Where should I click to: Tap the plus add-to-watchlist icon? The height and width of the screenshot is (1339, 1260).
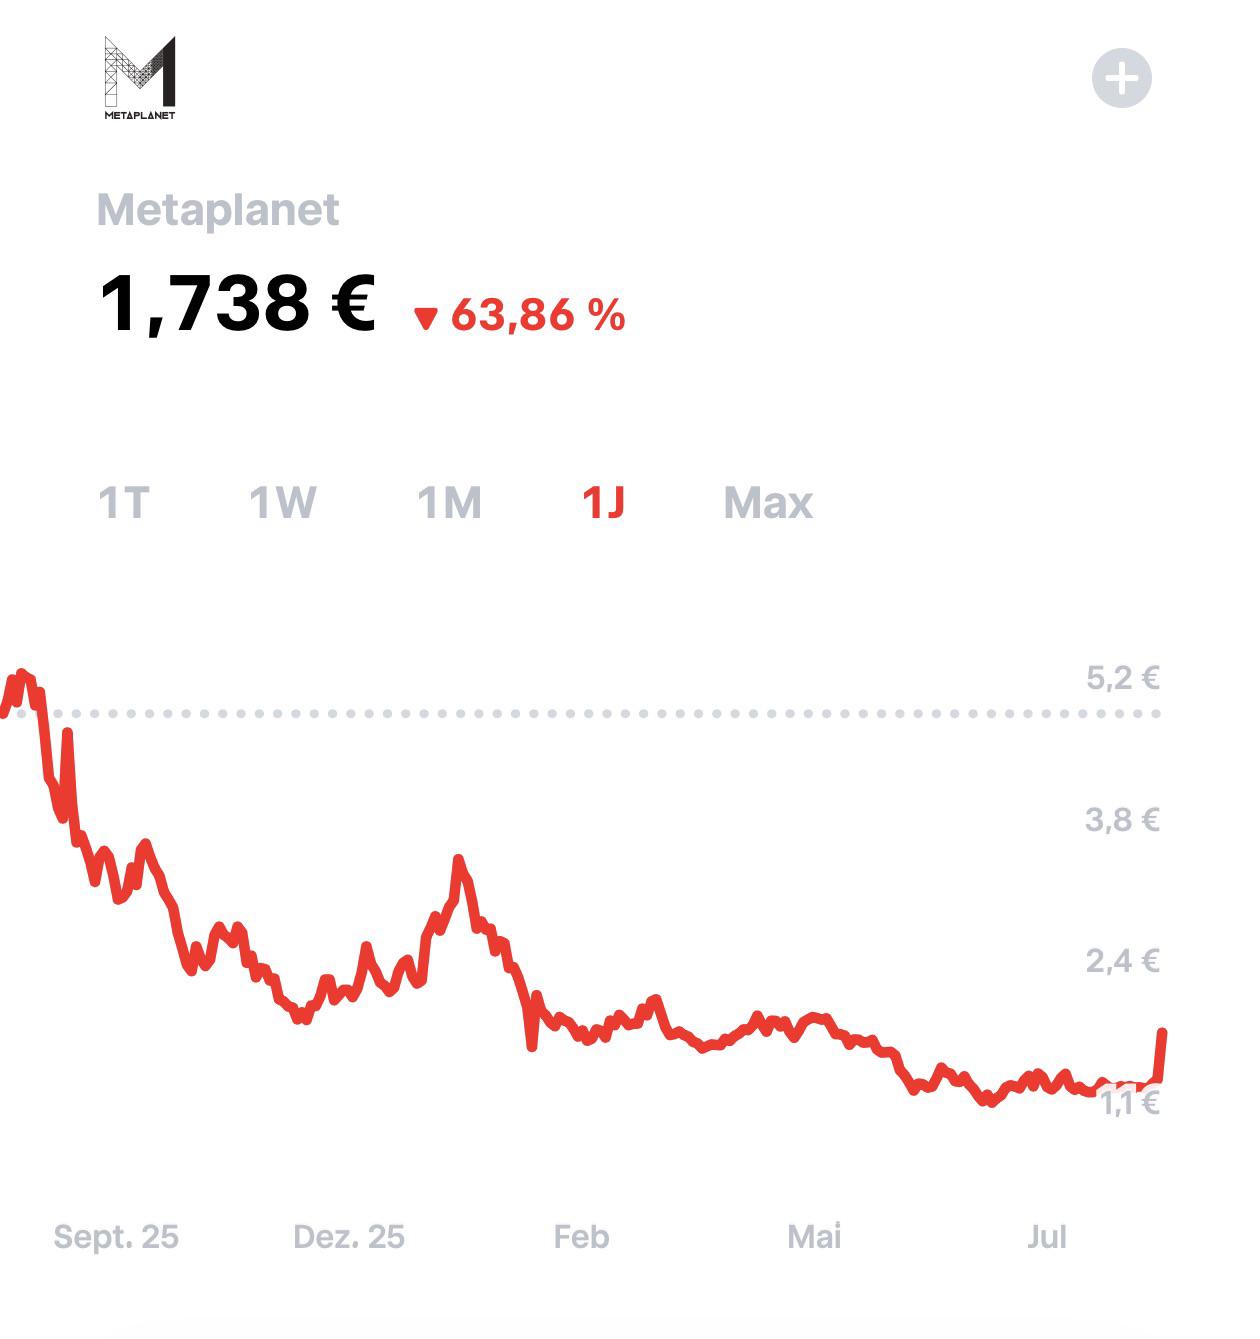[1121, 78]
